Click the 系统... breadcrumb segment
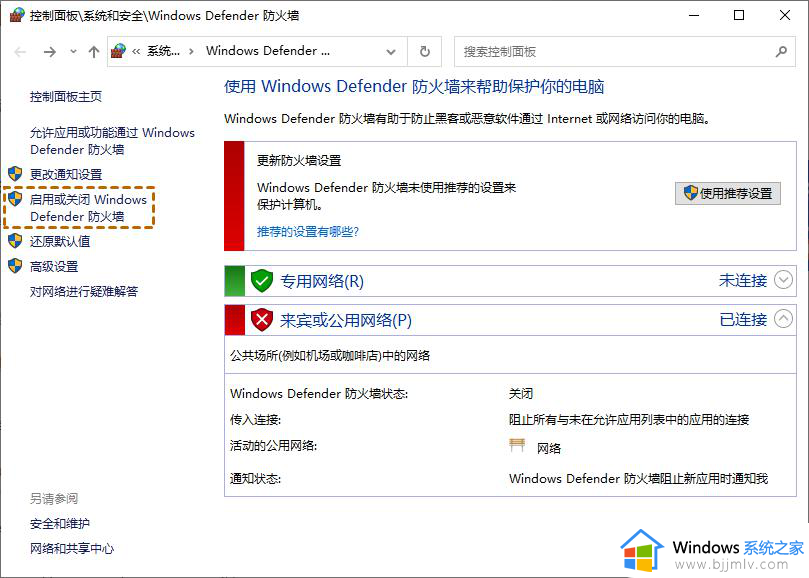The width and height of the screenshot is (809, 578). 164,51
